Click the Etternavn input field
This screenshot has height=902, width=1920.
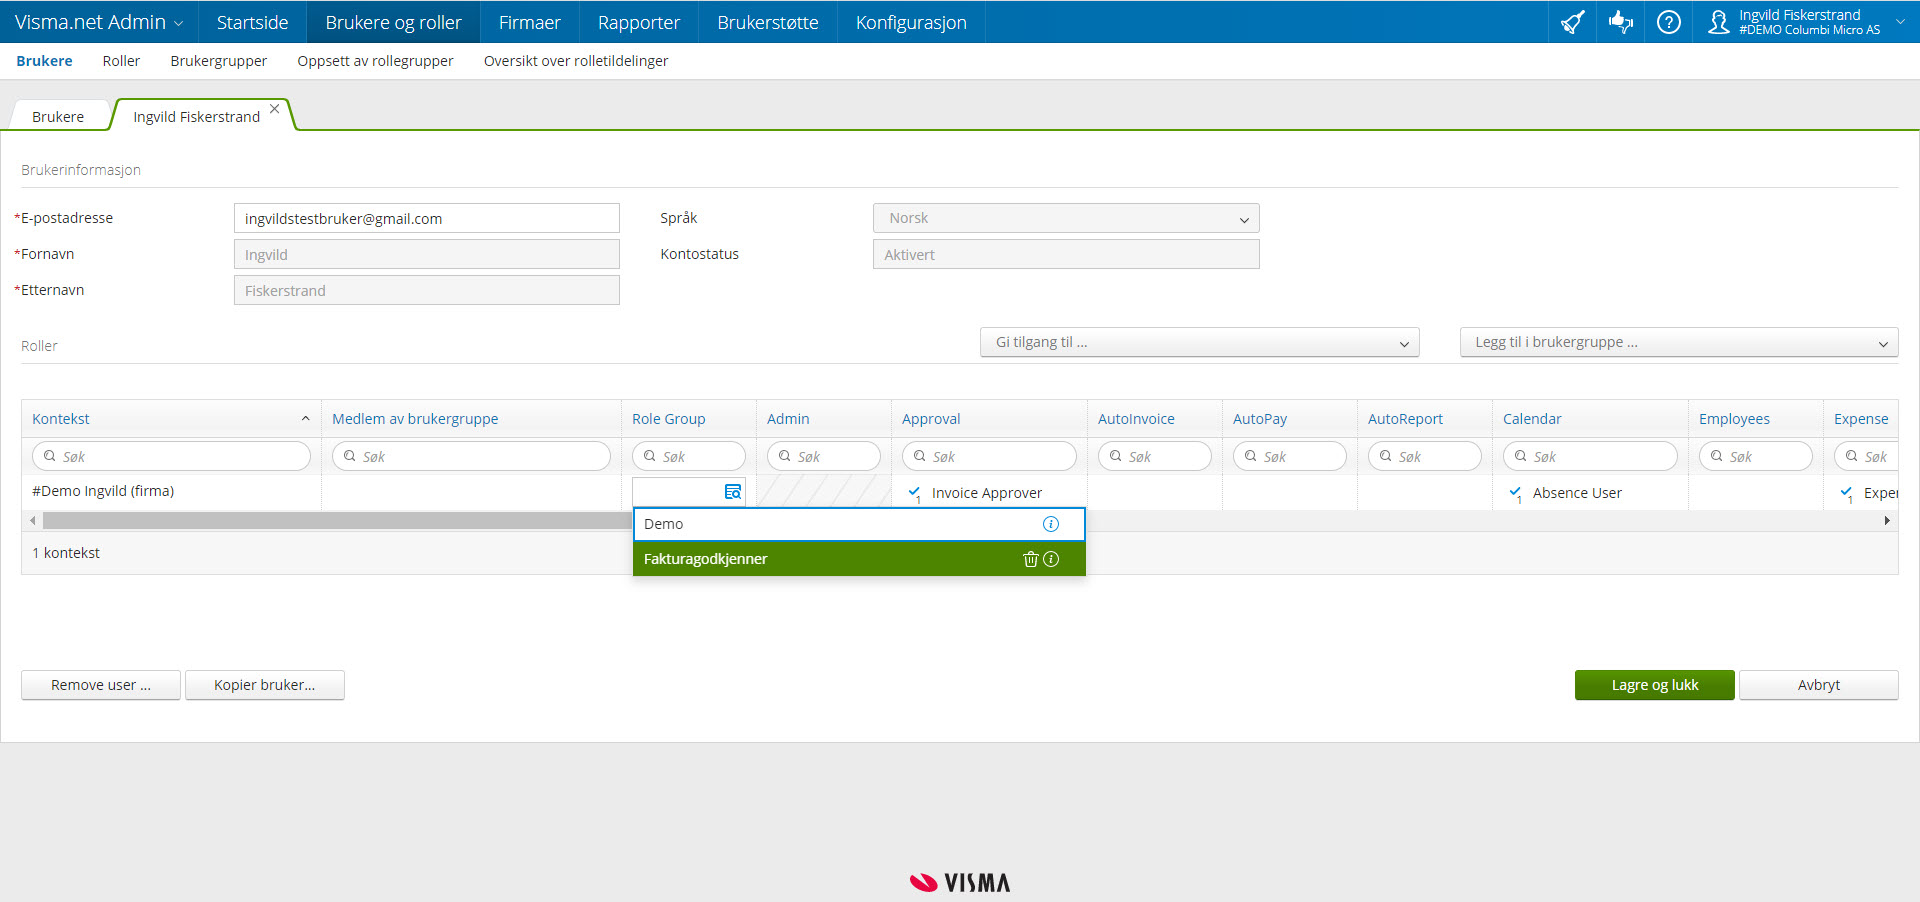pyautogui.click(x=427, y=290)
